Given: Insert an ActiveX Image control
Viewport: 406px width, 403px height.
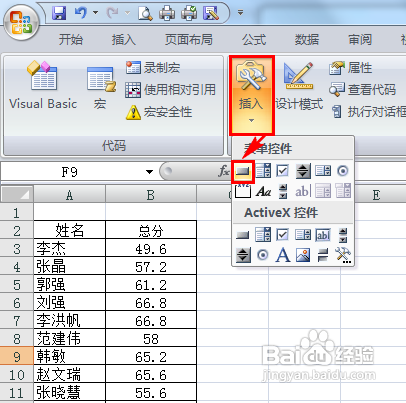Looking at the screenshot, I should click(303, 255).
